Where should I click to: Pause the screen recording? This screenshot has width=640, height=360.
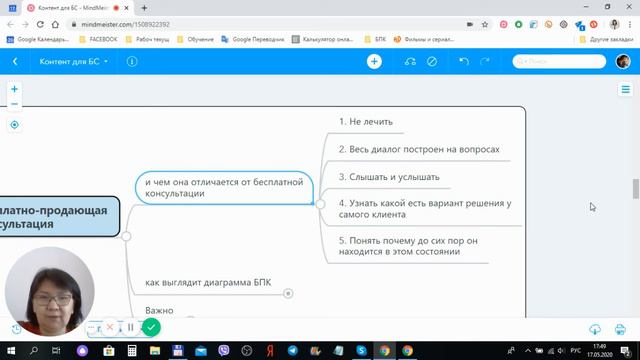click(x=131, y=327)
